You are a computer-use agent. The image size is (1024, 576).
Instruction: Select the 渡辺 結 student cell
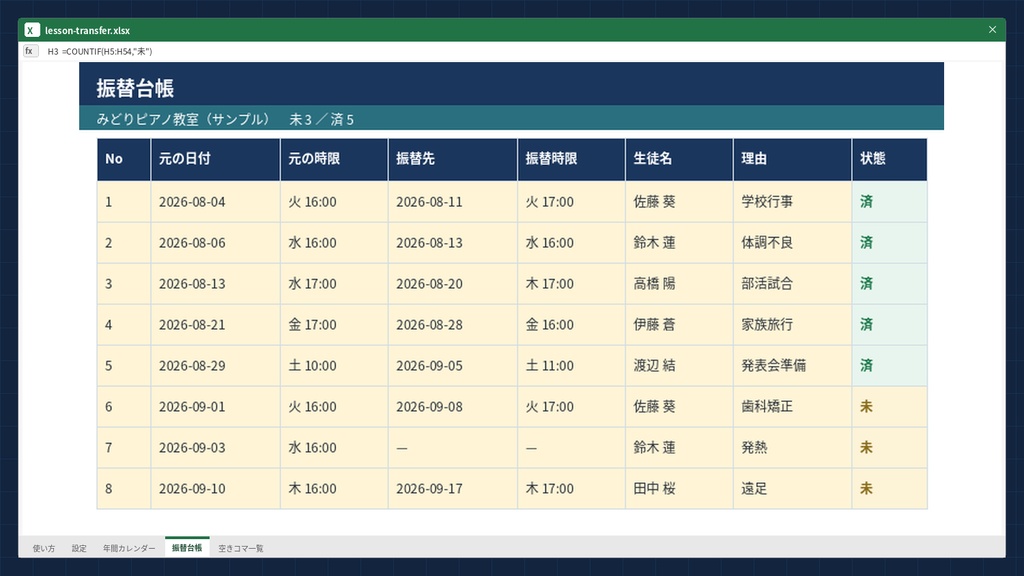[679, 366]
